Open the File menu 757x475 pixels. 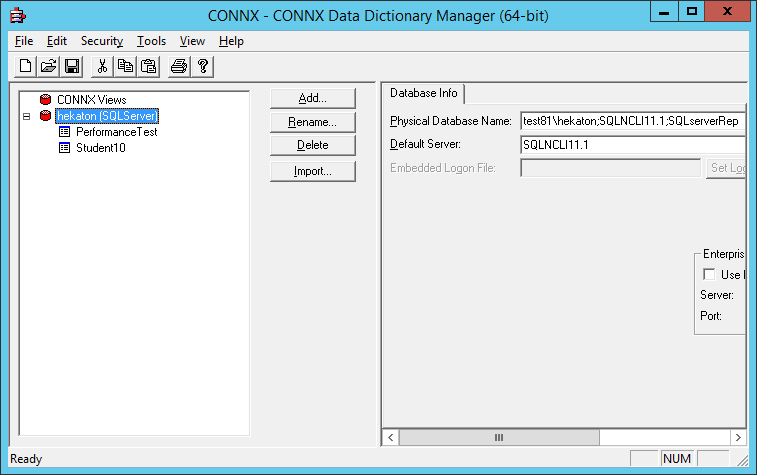coord(24,41)
